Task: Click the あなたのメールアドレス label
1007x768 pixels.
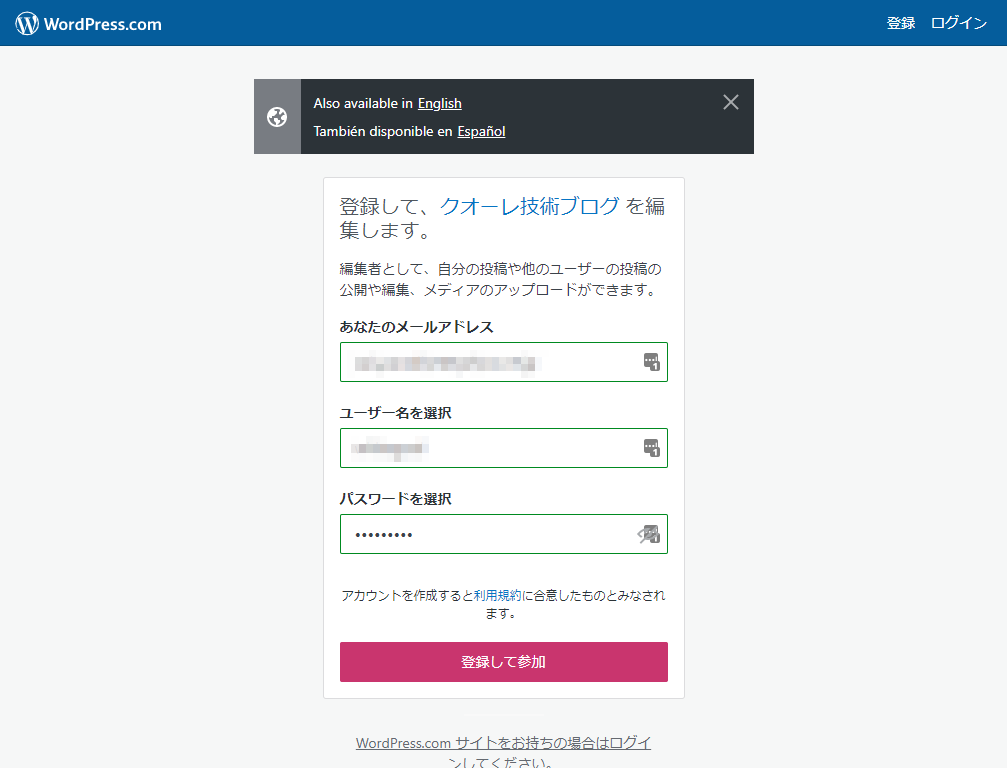Action: tap(416, 327)
